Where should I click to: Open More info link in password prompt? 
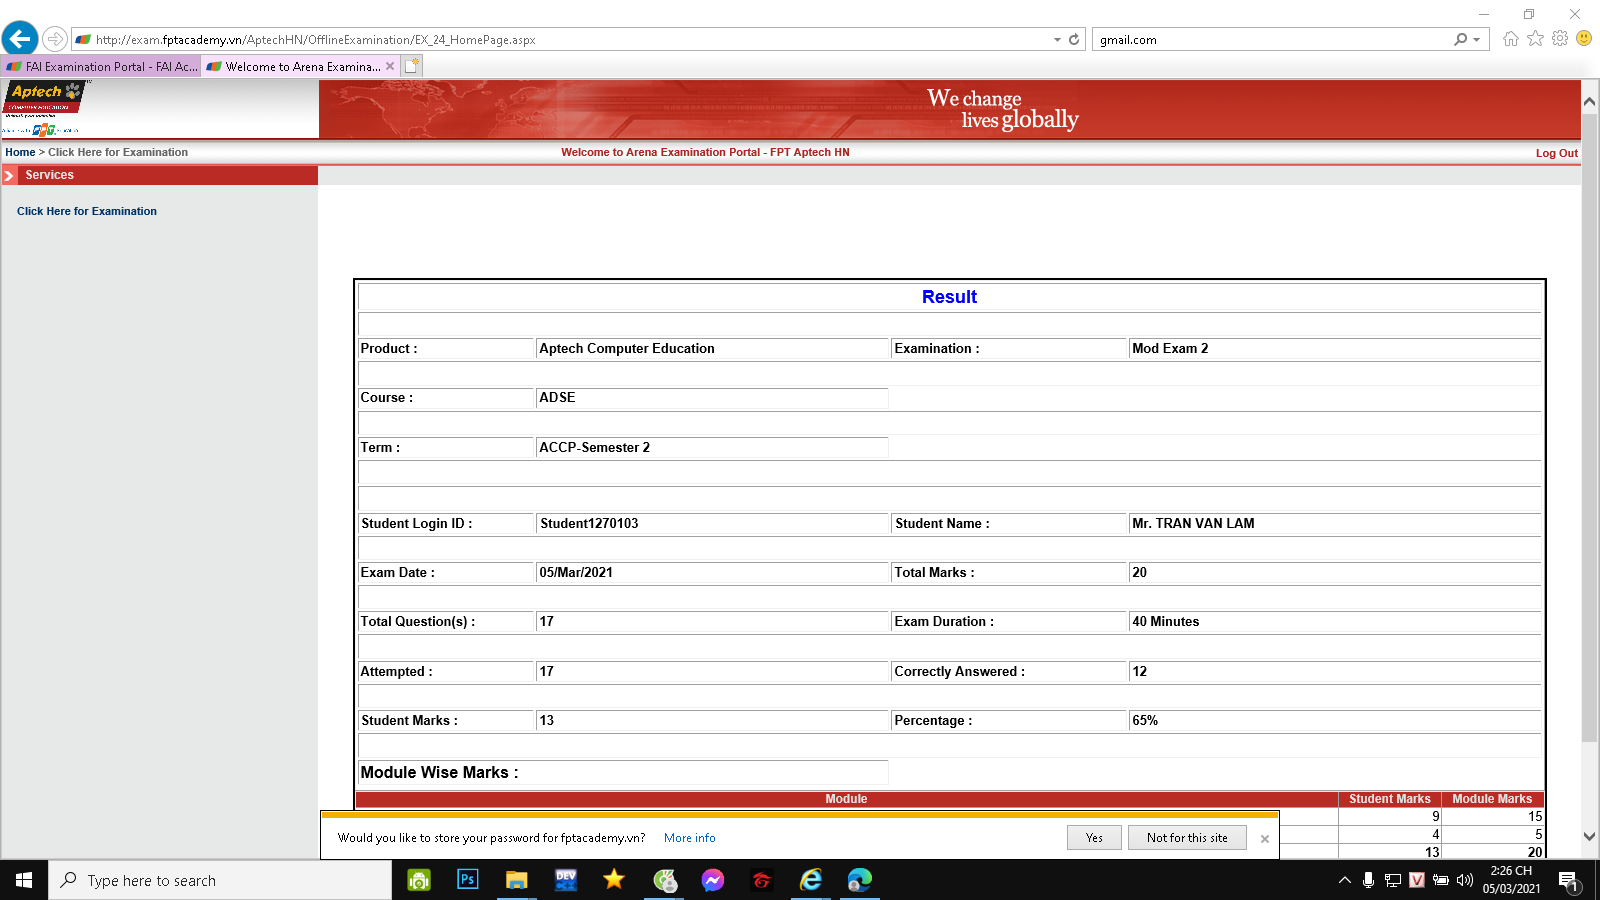(x=690, y=838)
